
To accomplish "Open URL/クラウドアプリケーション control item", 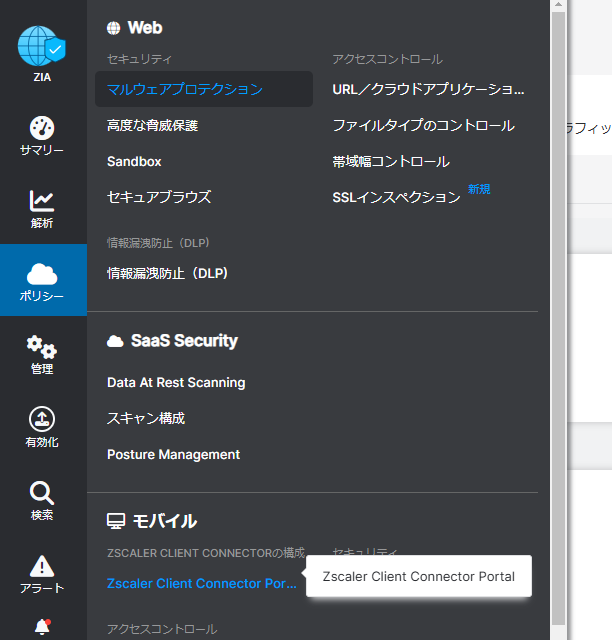I will [428, 89].
